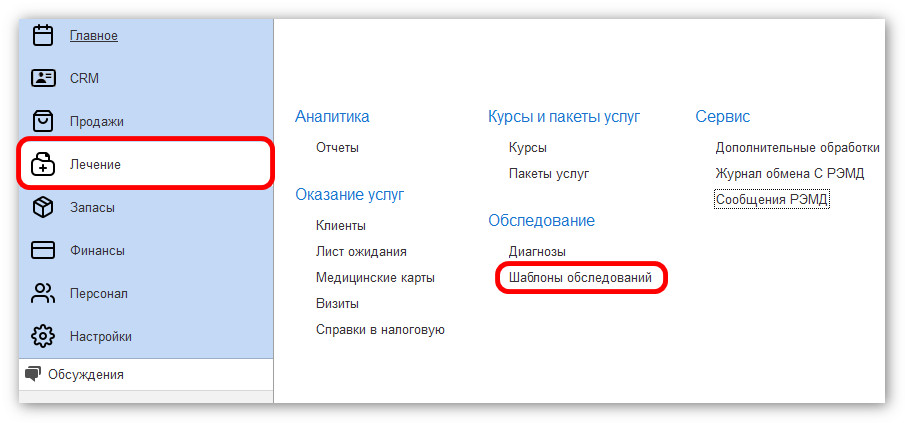Viewport: 905px width, 423px height.
Task: Open Шаблоны обследований
Action: tap(580, 277)
